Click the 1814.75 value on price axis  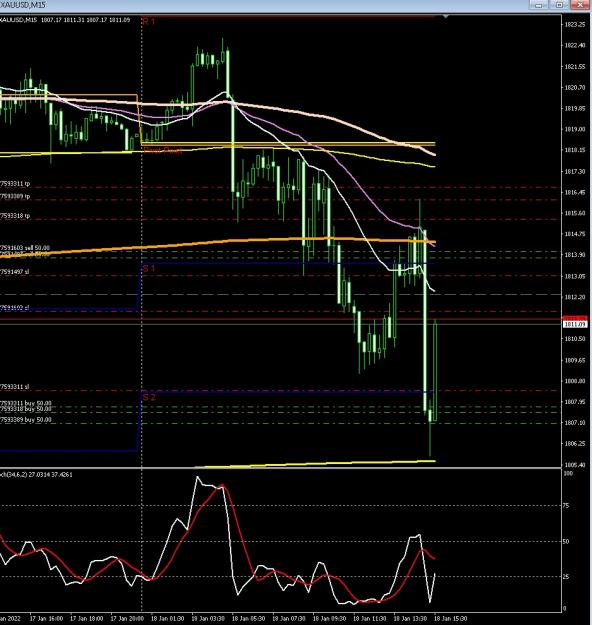574,234
